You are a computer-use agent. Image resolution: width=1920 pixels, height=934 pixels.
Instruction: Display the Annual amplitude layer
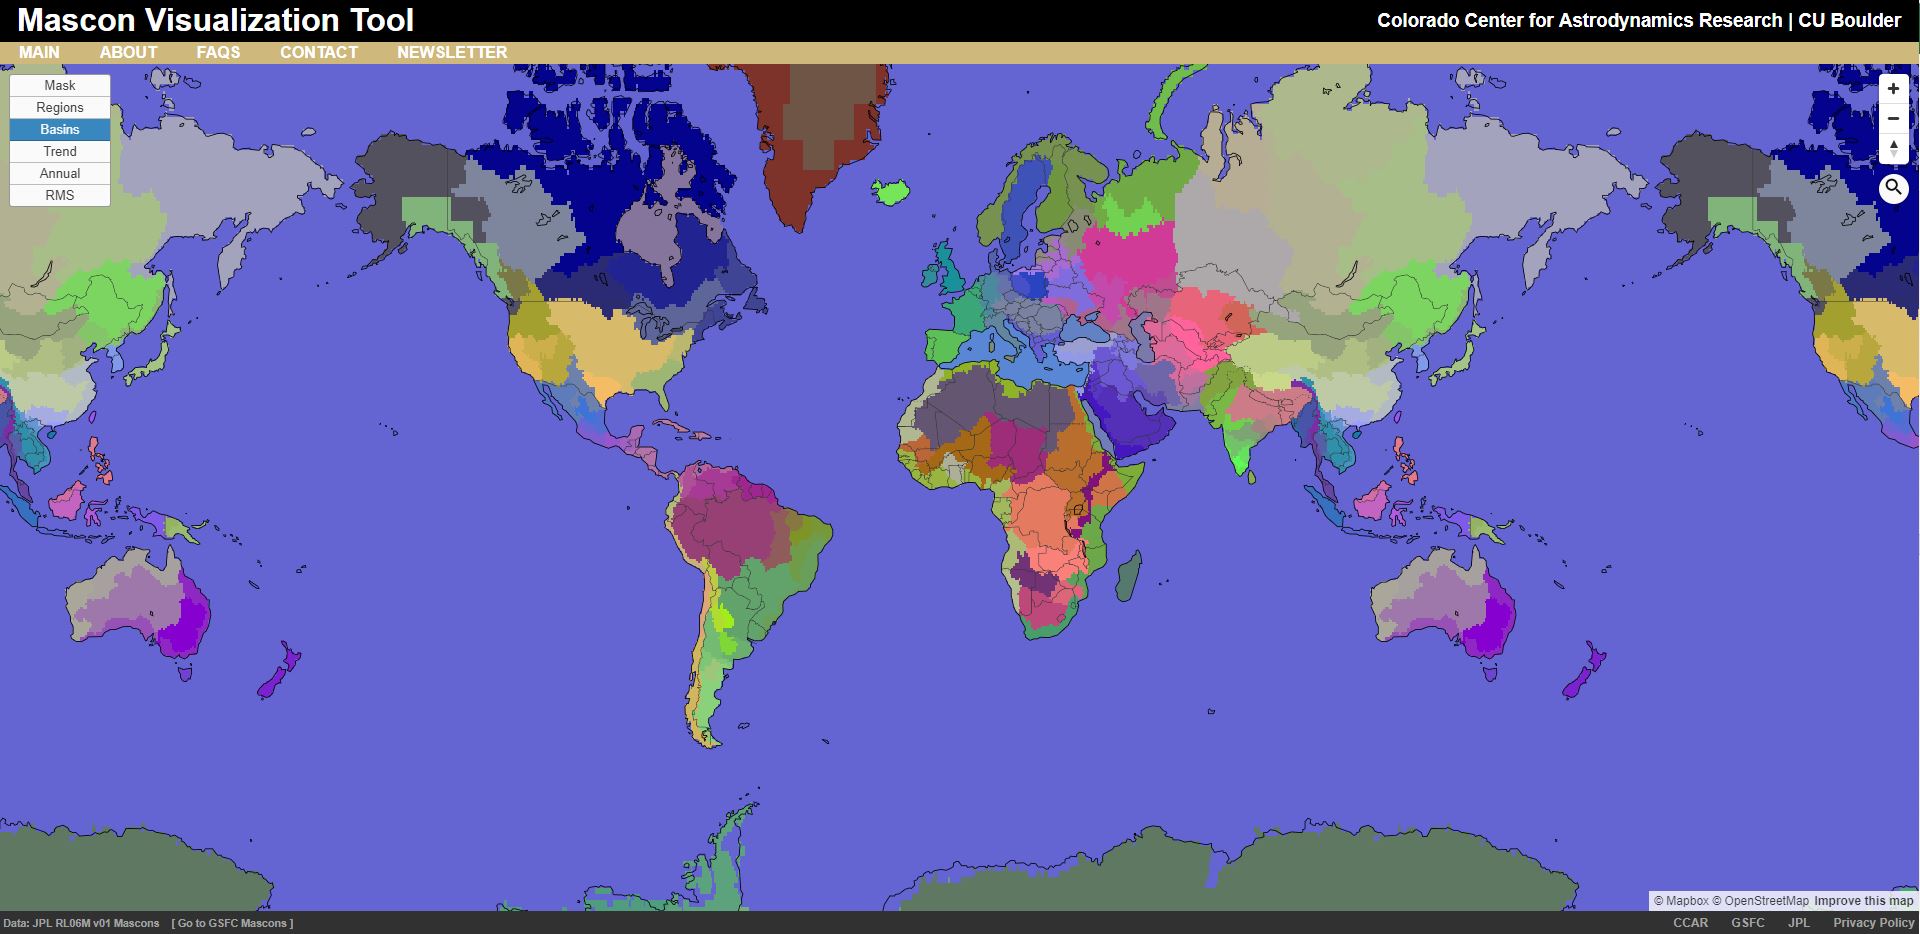(60, 174)
